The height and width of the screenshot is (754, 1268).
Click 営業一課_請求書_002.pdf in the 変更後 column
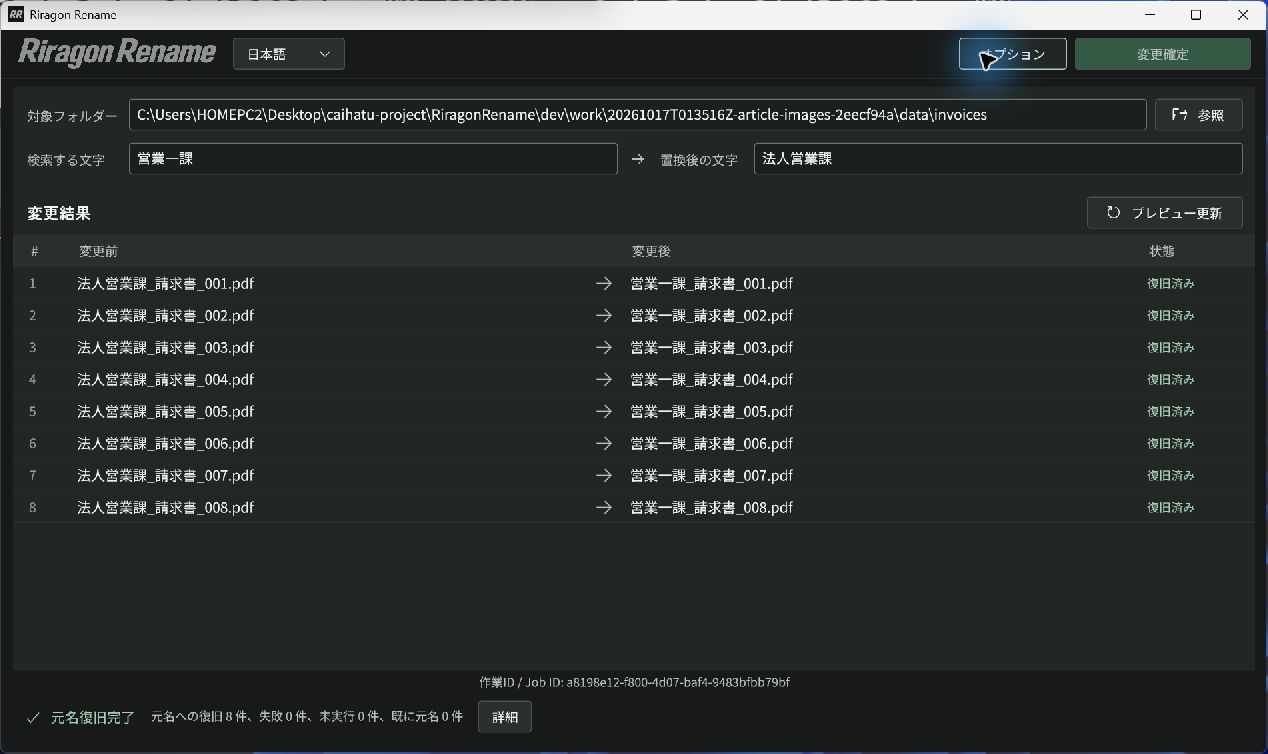pyautogui.click(x=712, y=315)
